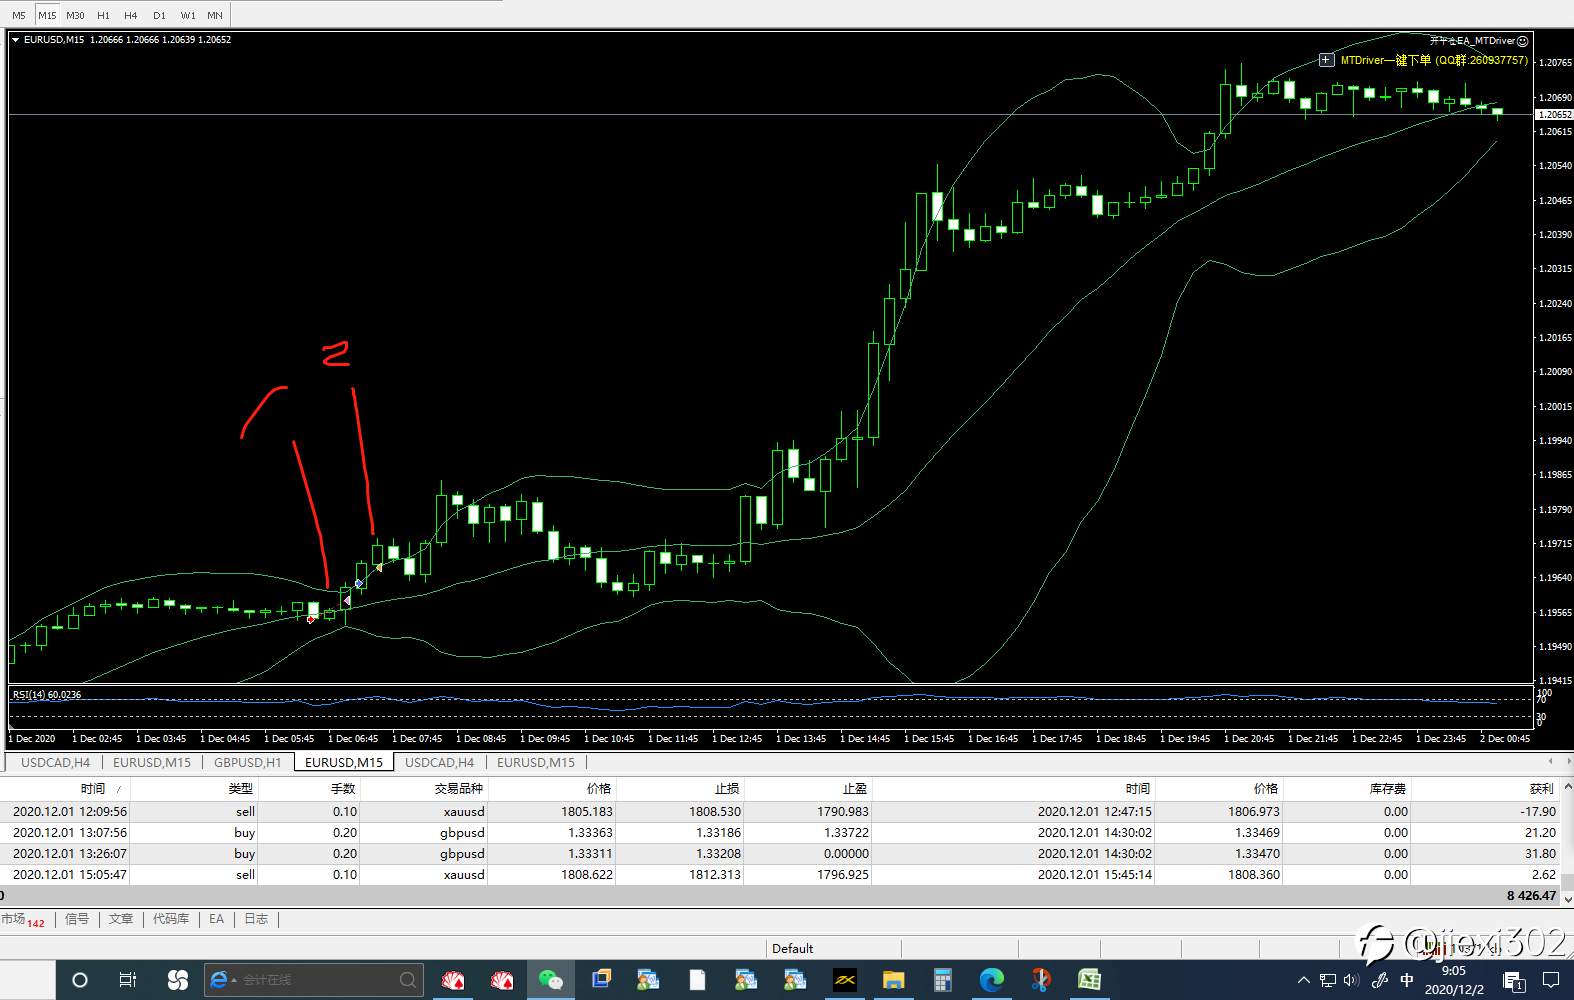
Task: Click the plus icon beside MTDriver label
Action: click(x=1326, y=60)
